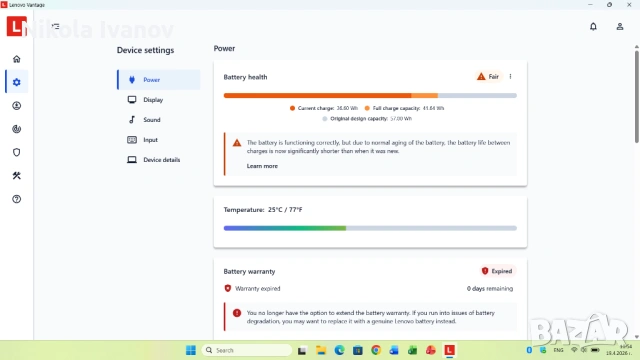Click the 'Battery health' heading
The height and width of the screenshot is (360, 640).
click(245, 77)
